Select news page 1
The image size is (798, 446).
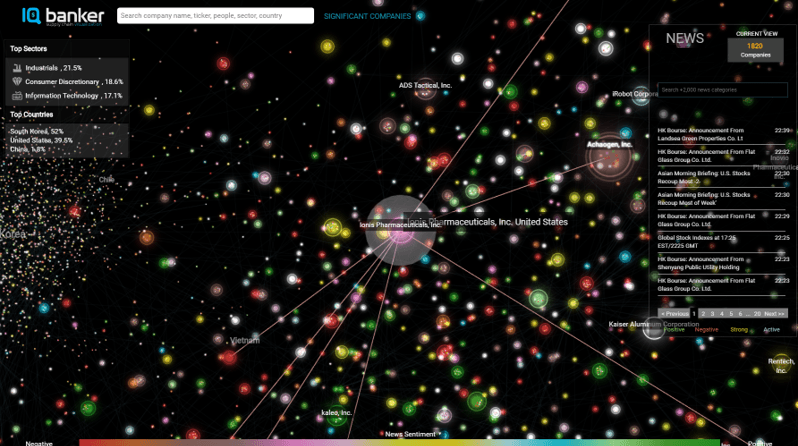694,314
